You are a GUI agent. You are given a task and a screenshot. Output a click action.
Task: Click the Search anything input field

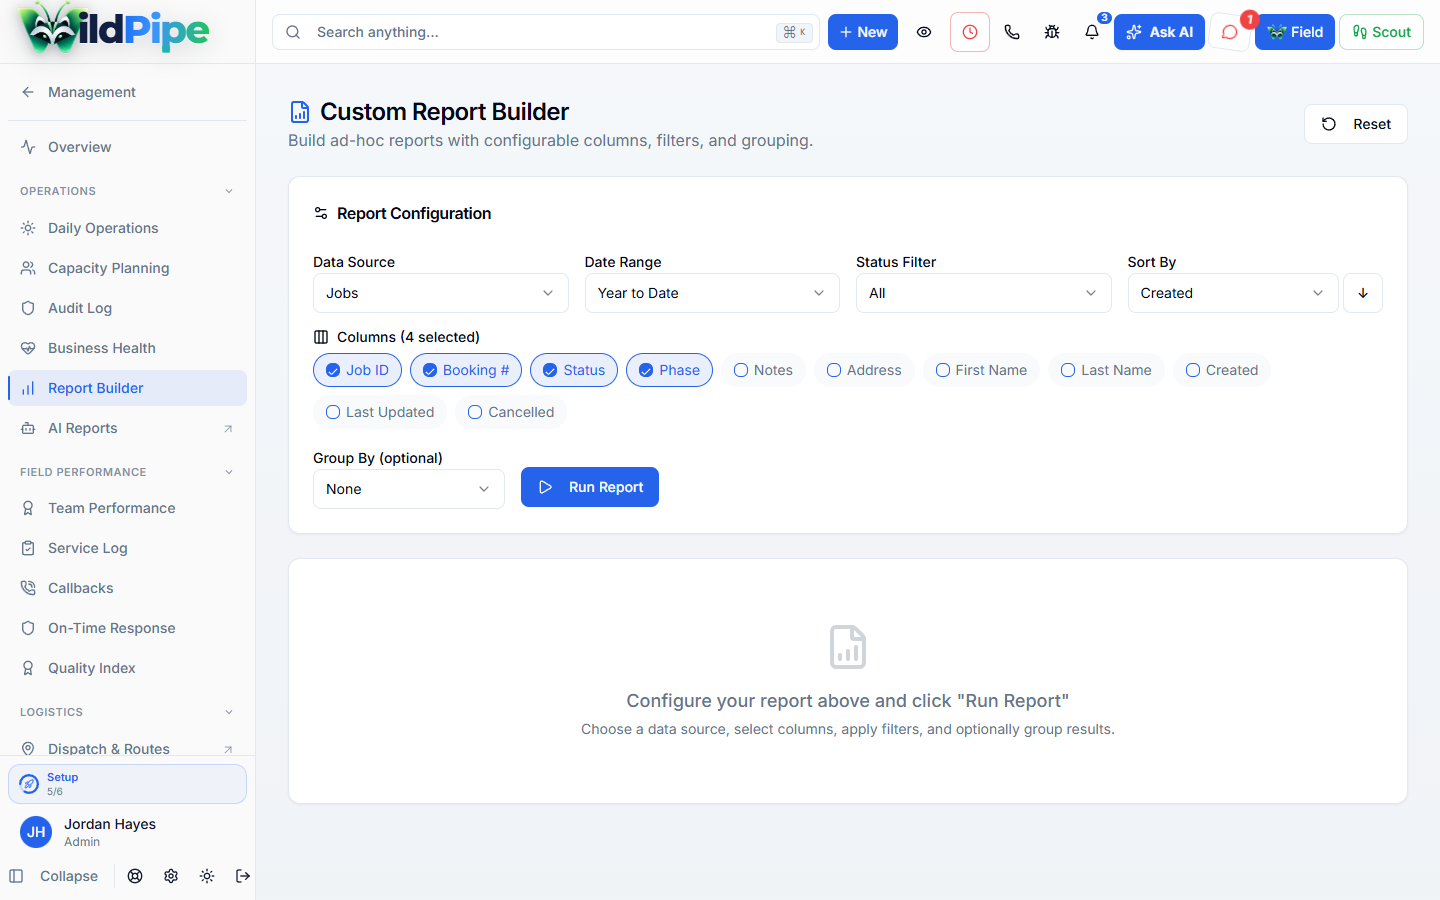546,32
